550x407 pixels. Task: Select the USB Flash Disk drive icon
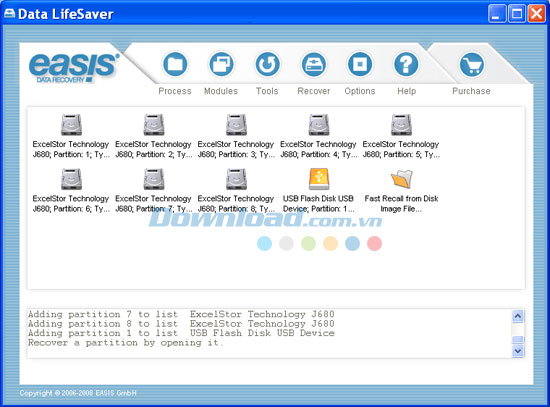(x=318, y=179)
